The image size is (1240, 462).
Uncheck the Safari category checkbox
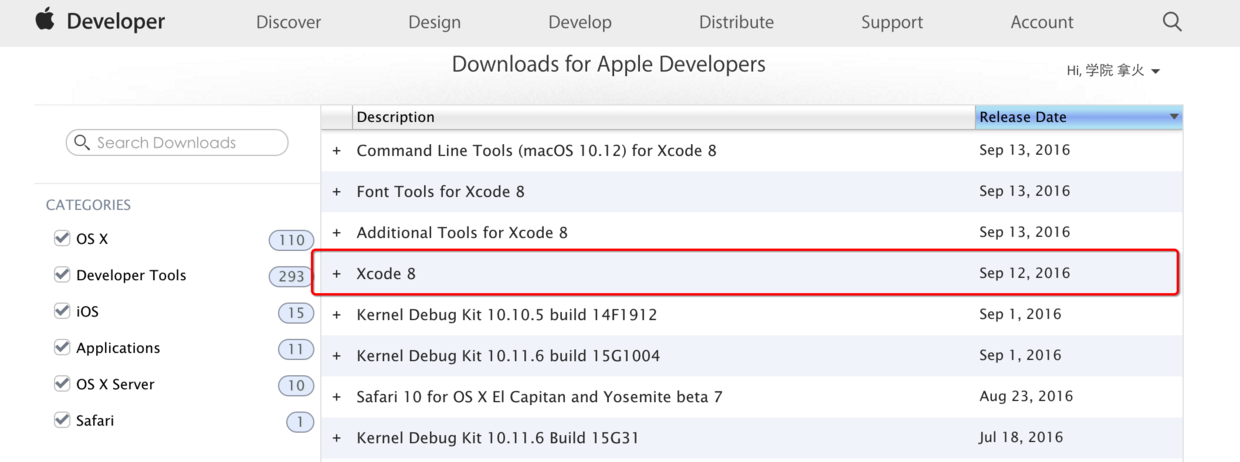point(62,420)
